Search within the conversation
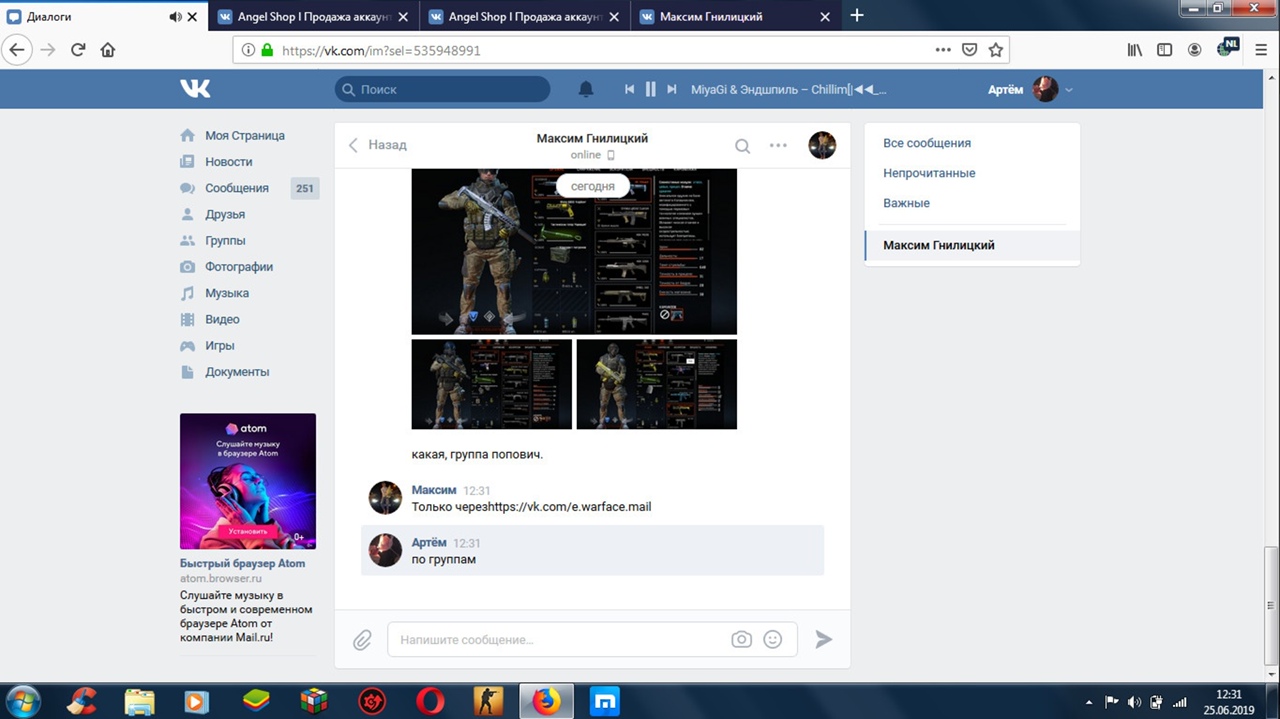Viewport: 1280px width, 719px height. (x=742, y=146)
